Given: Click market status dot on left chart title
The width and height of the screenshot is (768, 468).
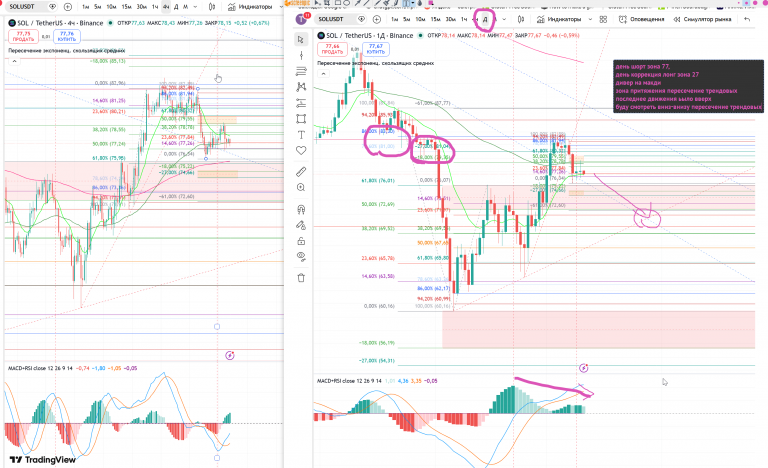Looking at the screenshot, I should click(110, 23).
